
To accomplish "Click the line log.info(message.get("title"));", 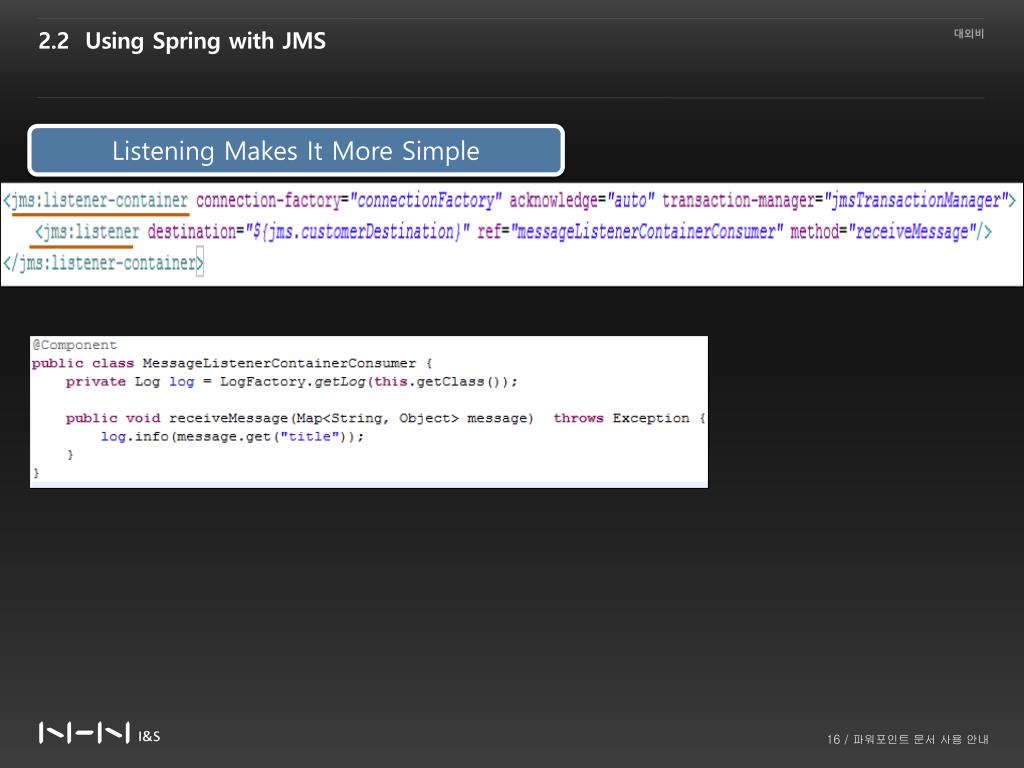I will click(x=232, y=436).
